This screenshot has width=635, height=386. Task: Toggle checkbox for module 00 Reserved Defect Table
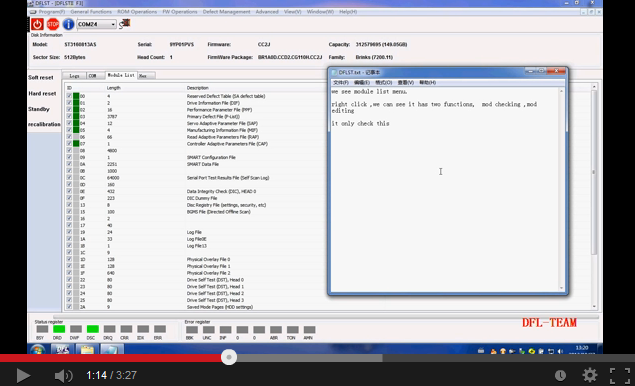pos(69,96)
